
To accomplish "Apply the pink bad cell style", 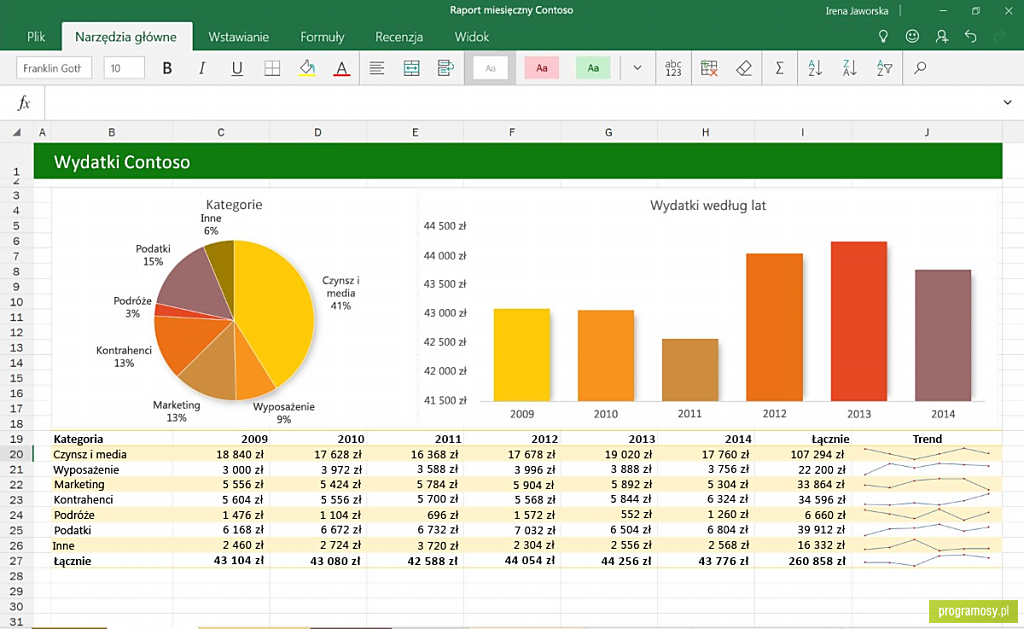I will point(541,68).
